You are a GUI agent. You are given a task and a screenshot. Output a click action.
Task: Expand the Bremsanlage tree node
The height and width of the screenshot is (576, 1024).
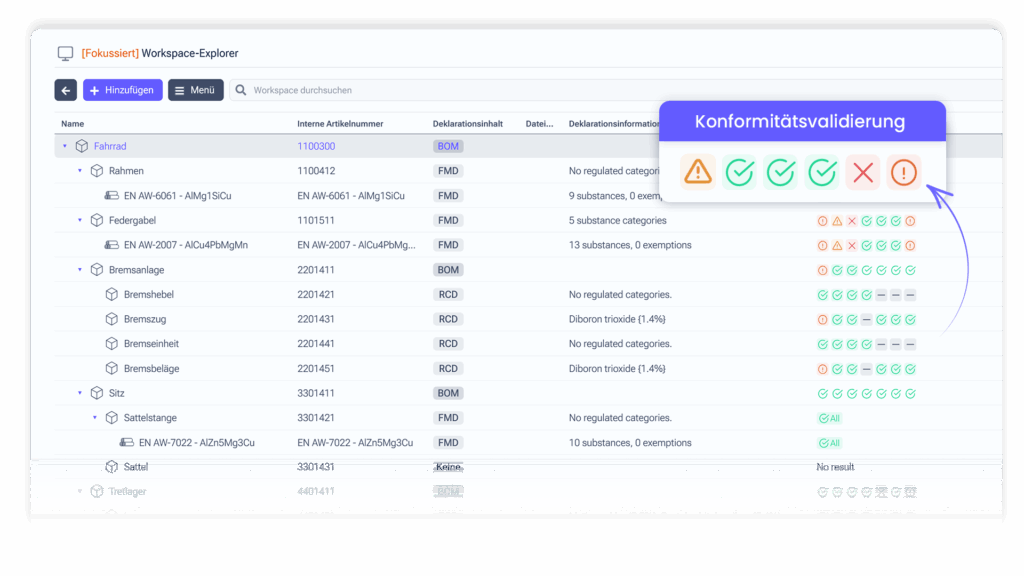coord(80,269)
